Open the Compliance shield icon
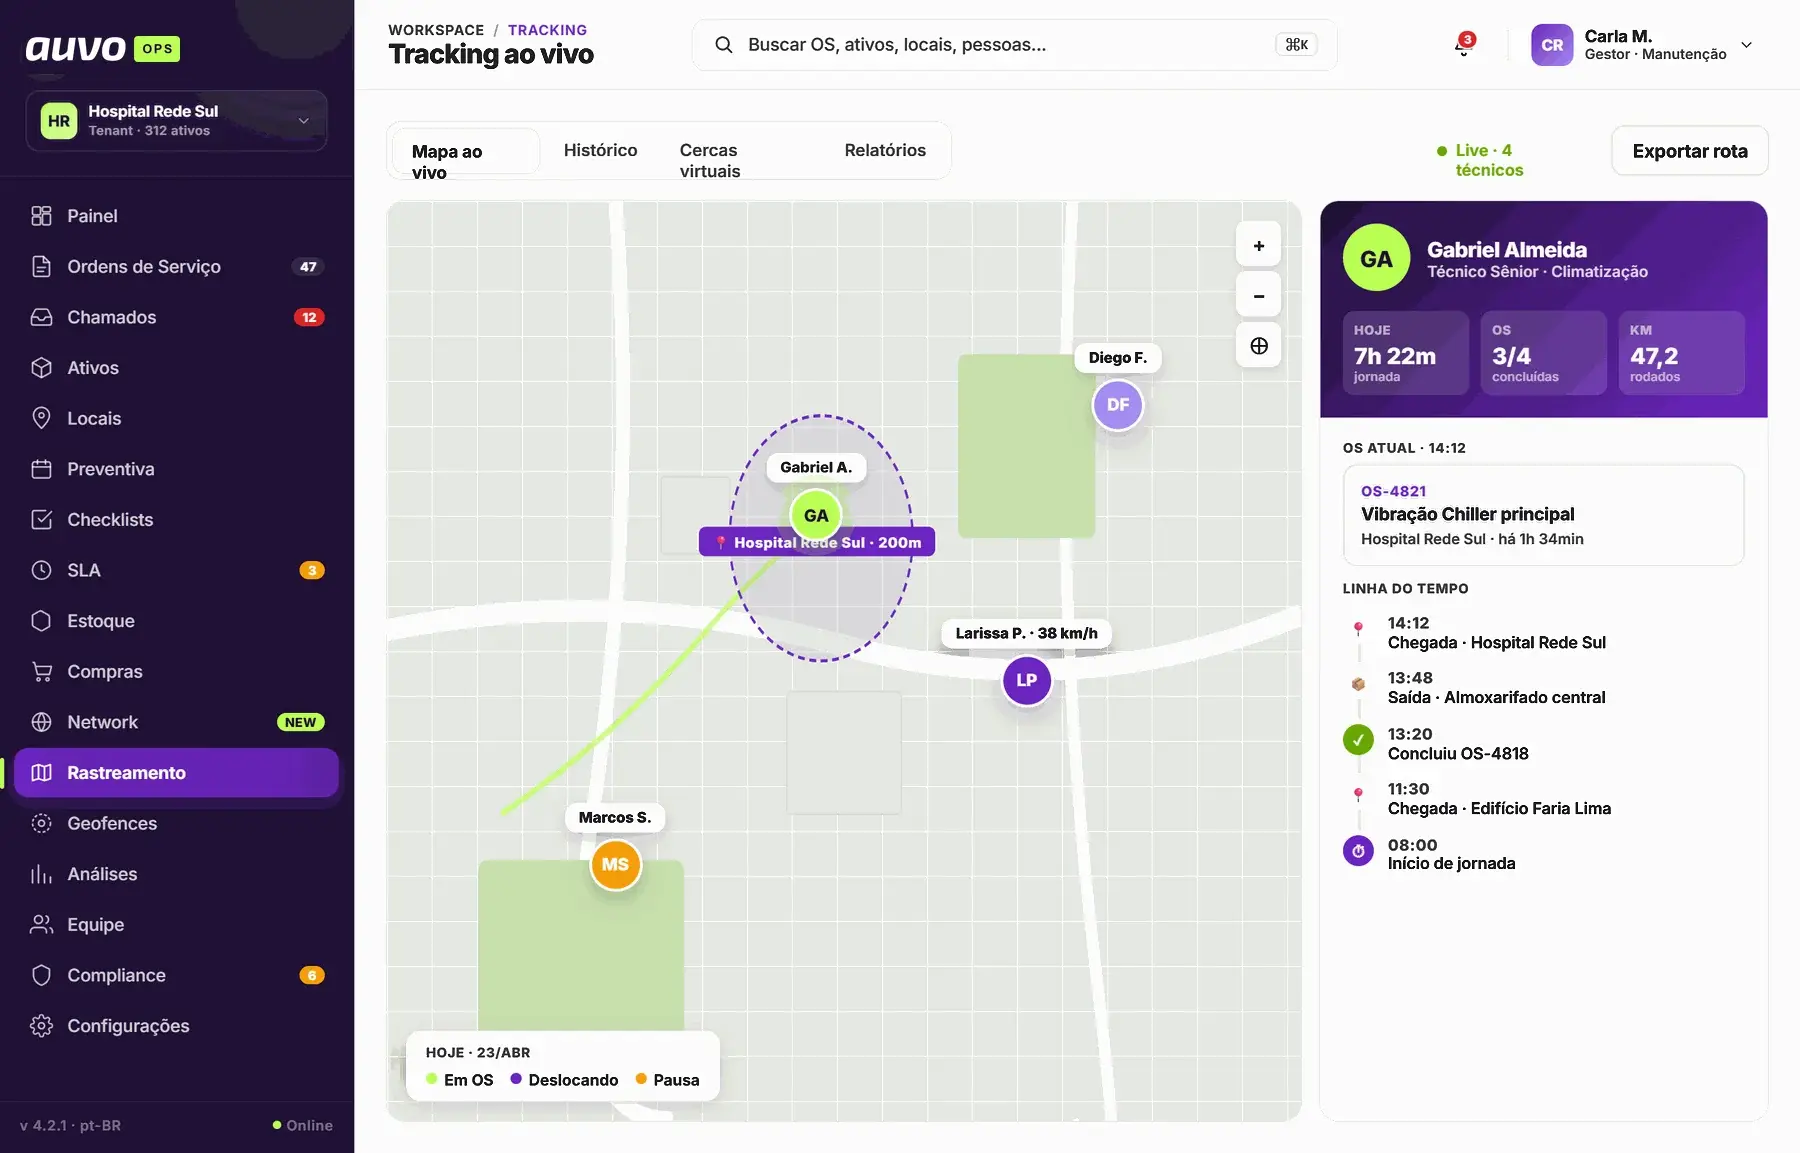This screenshot has height=1153, width=1800. coord(41,975)
